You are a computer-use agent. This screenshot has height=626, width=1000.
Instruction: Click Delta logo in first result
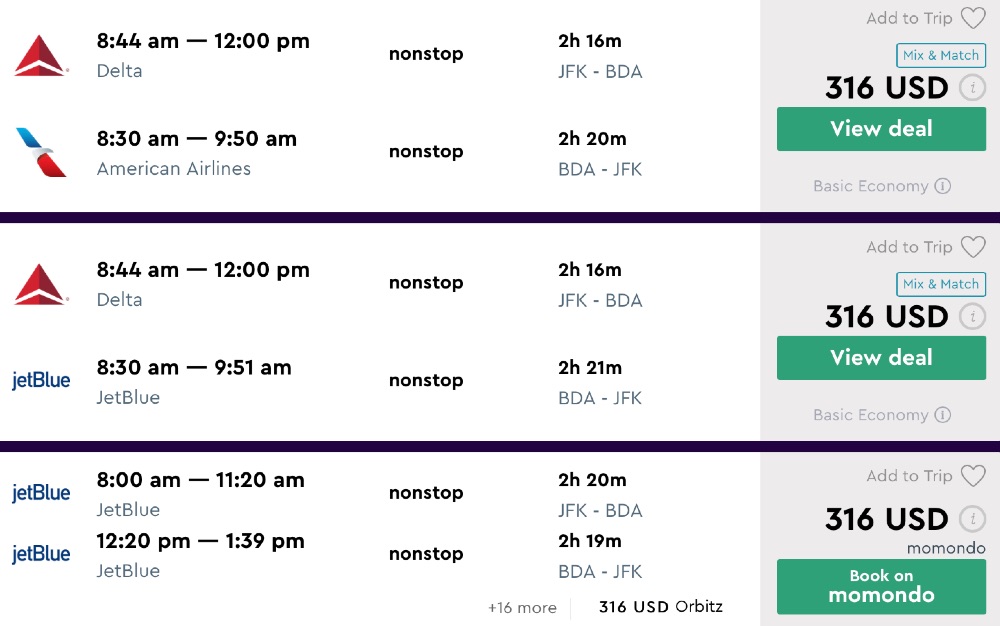[x=41, y=55]
